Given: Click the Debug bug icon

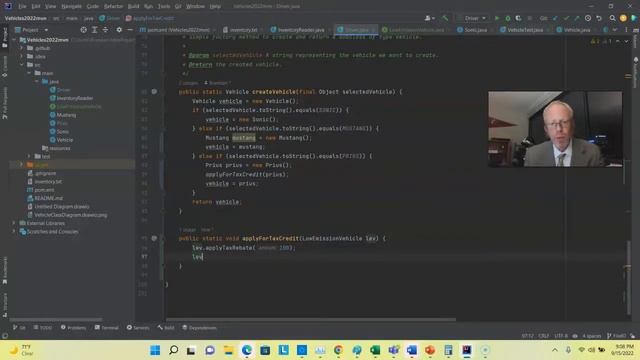Looking at the screenshot, I should (x=508, y=18).
